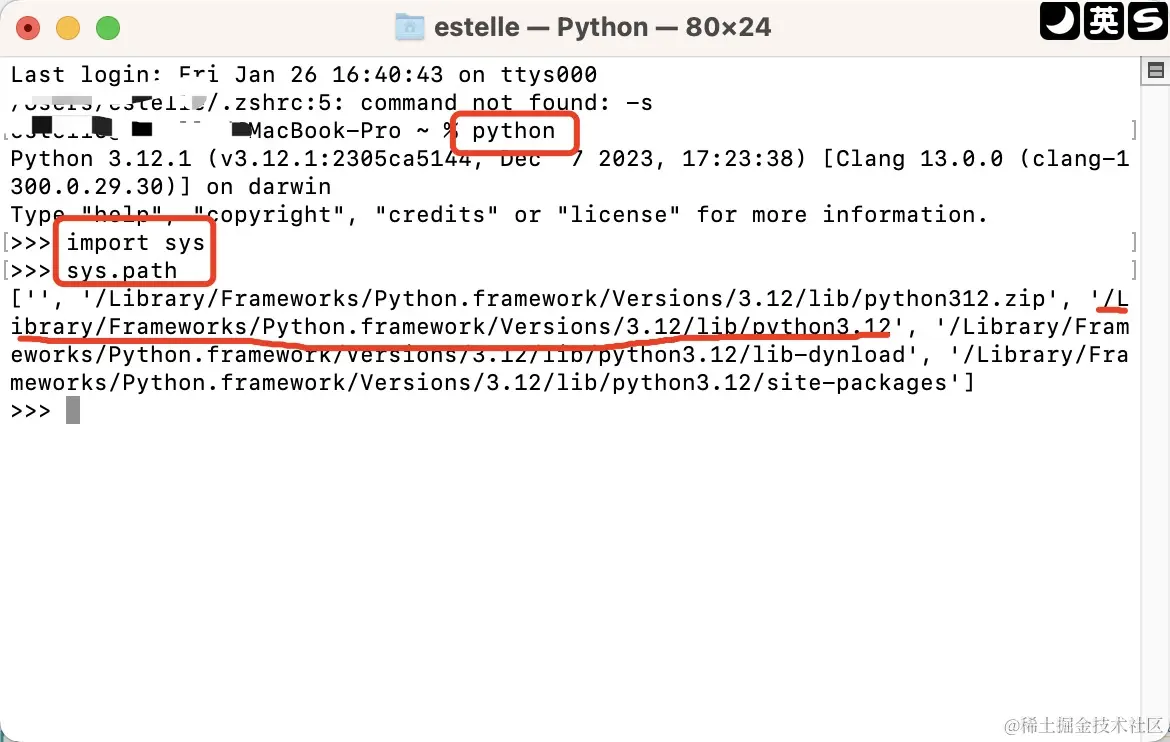1170x742 pixels.
Task: Click the sys.path command line
Action: [x=122, y=270]
